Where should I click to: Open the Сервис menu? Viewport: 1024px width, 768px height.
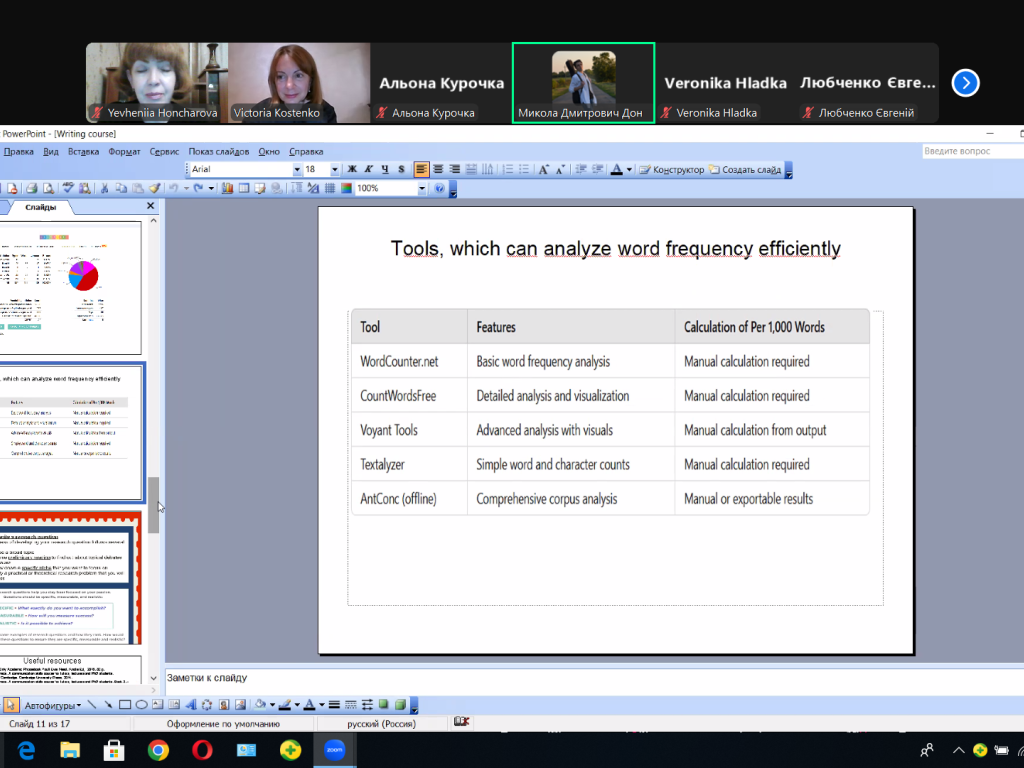point(164,152)
